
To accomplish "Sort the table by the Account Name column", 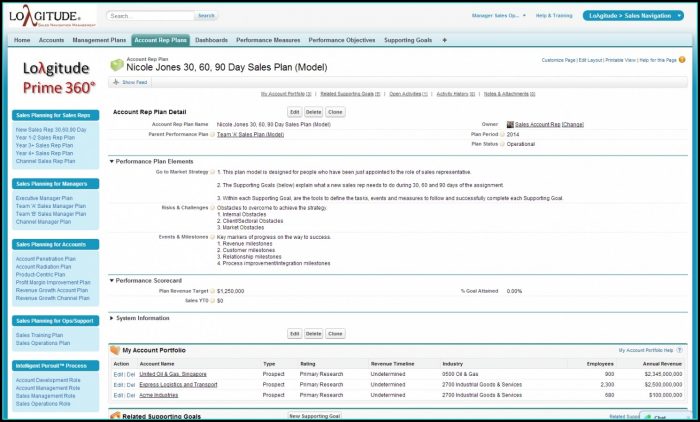I will [x=157, y=364].
